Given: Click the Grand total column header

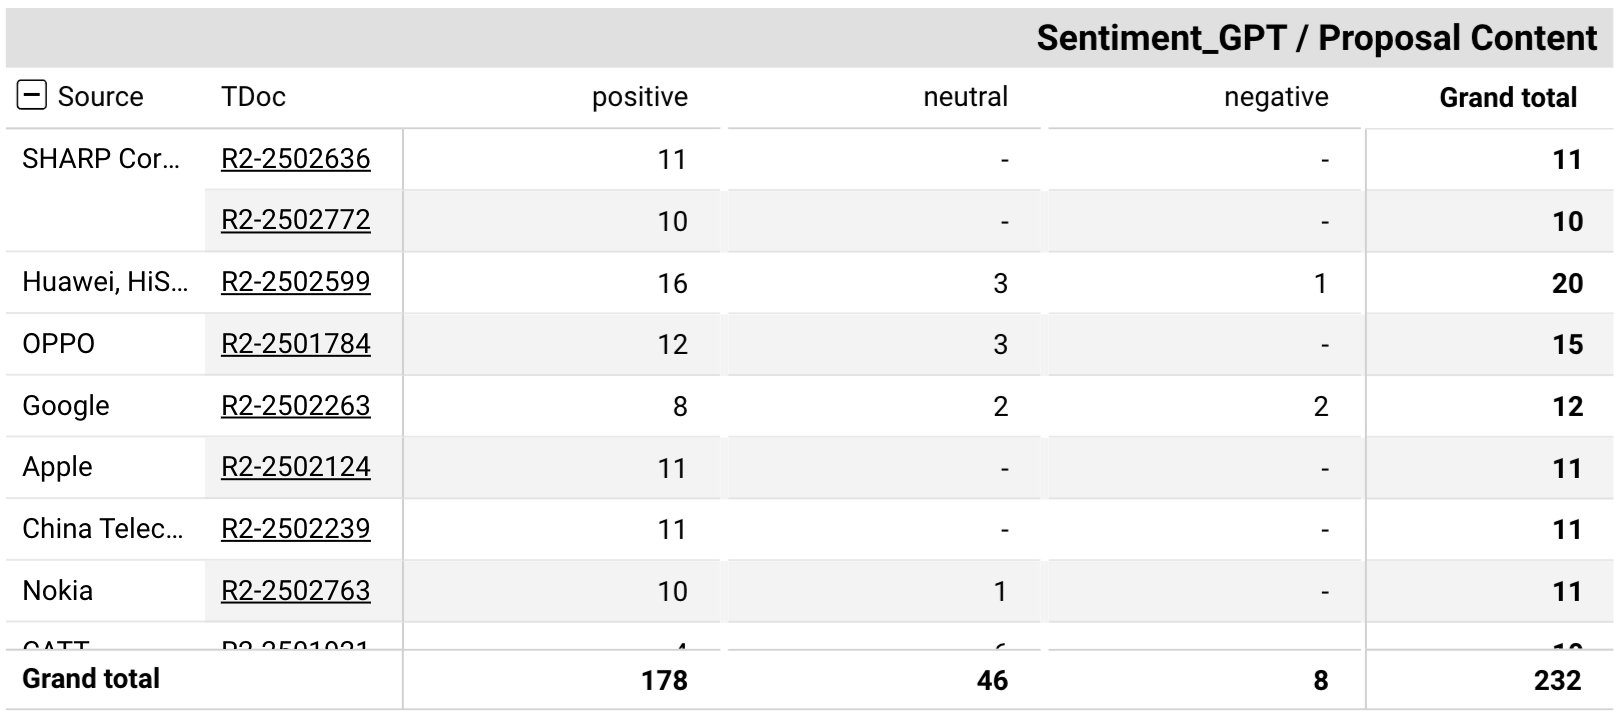Looking at the screenshot, I should click(1508, 97).
